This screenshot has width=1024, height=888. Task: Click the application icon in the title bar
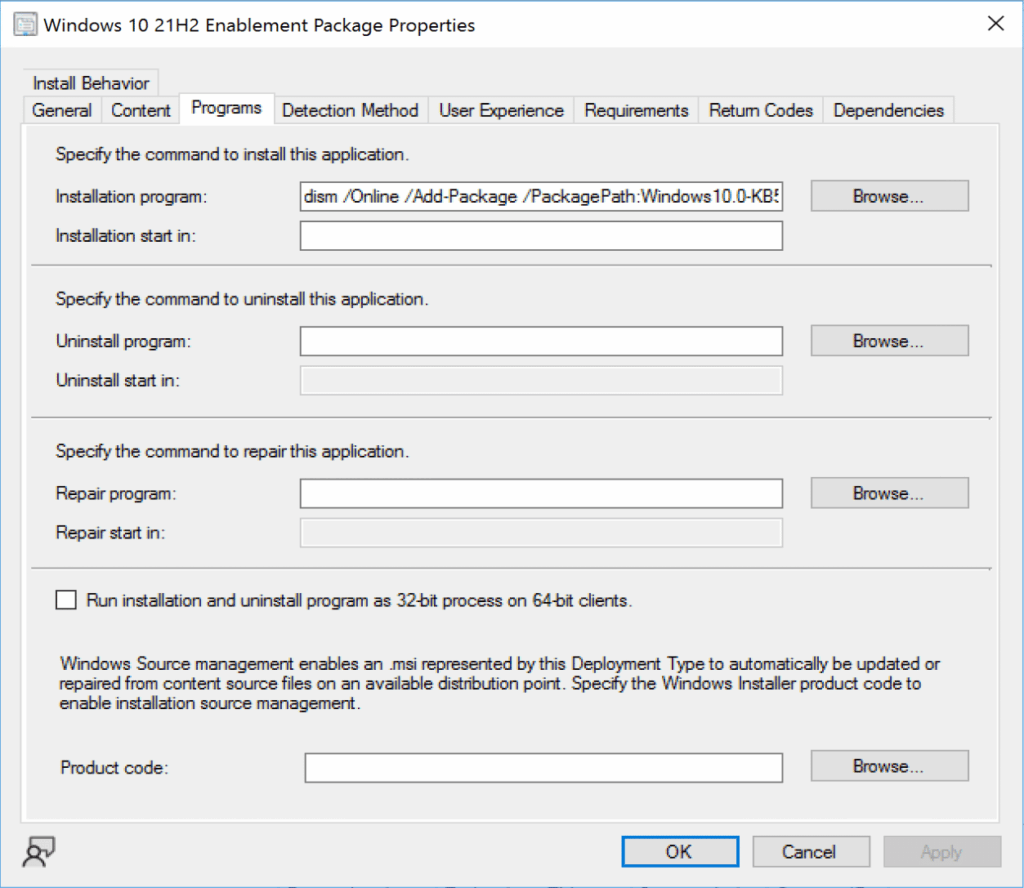(23, 23)
